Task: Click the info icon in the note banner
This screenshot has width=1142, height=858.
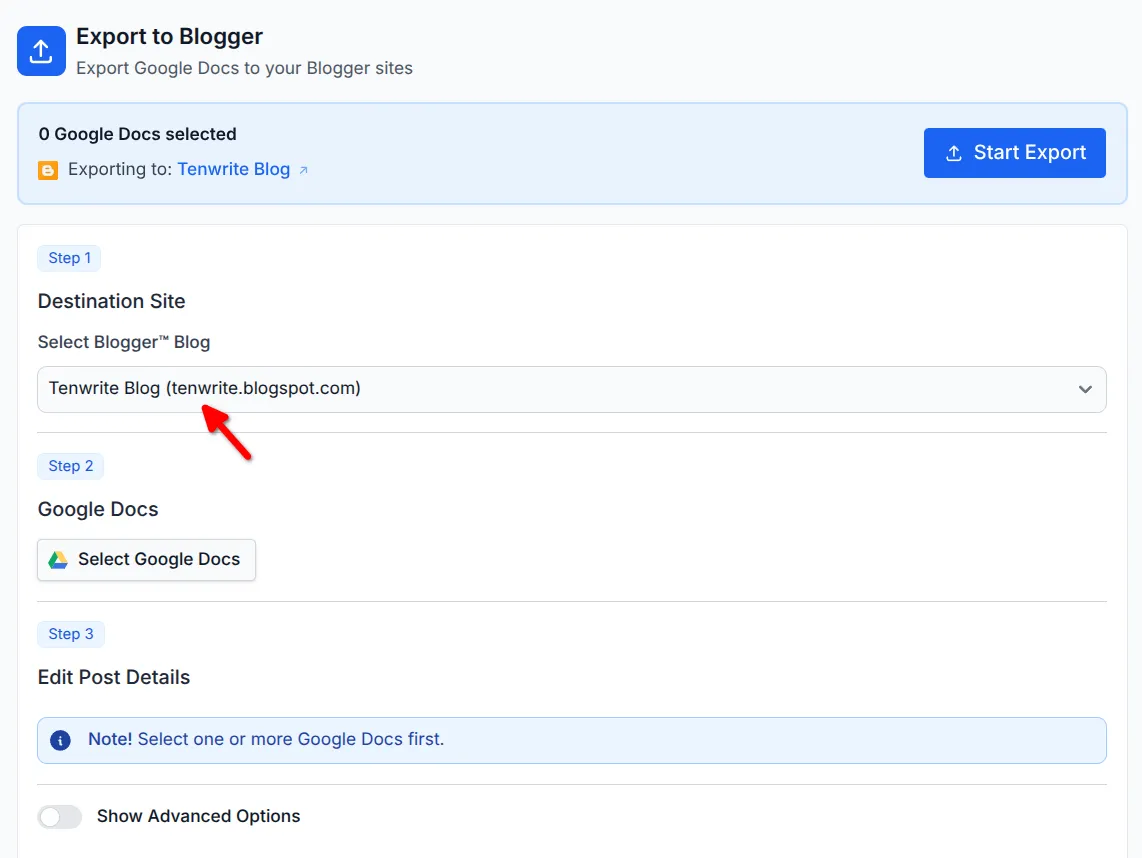Action: pyautogui.click(x=60, y=740)
